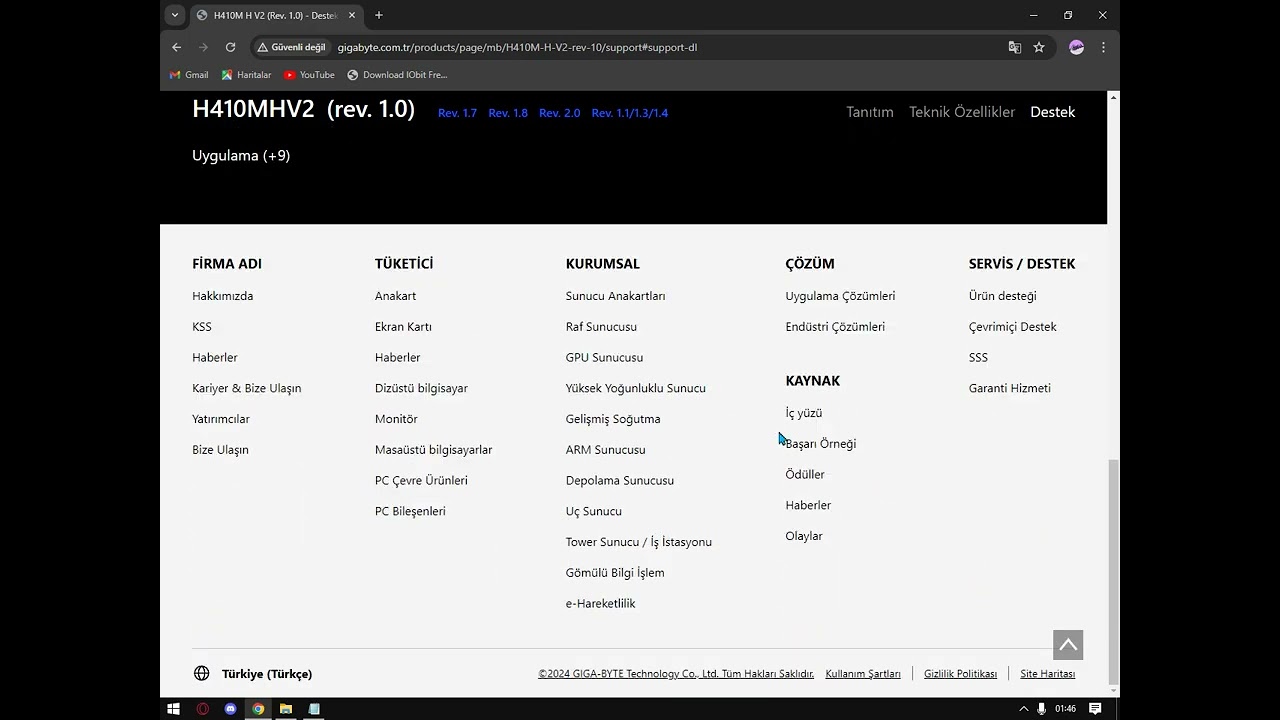Screen dimensions: 1280x720
Task: Open PC Çevre Ürünleri link
Action: click(421, 481)
